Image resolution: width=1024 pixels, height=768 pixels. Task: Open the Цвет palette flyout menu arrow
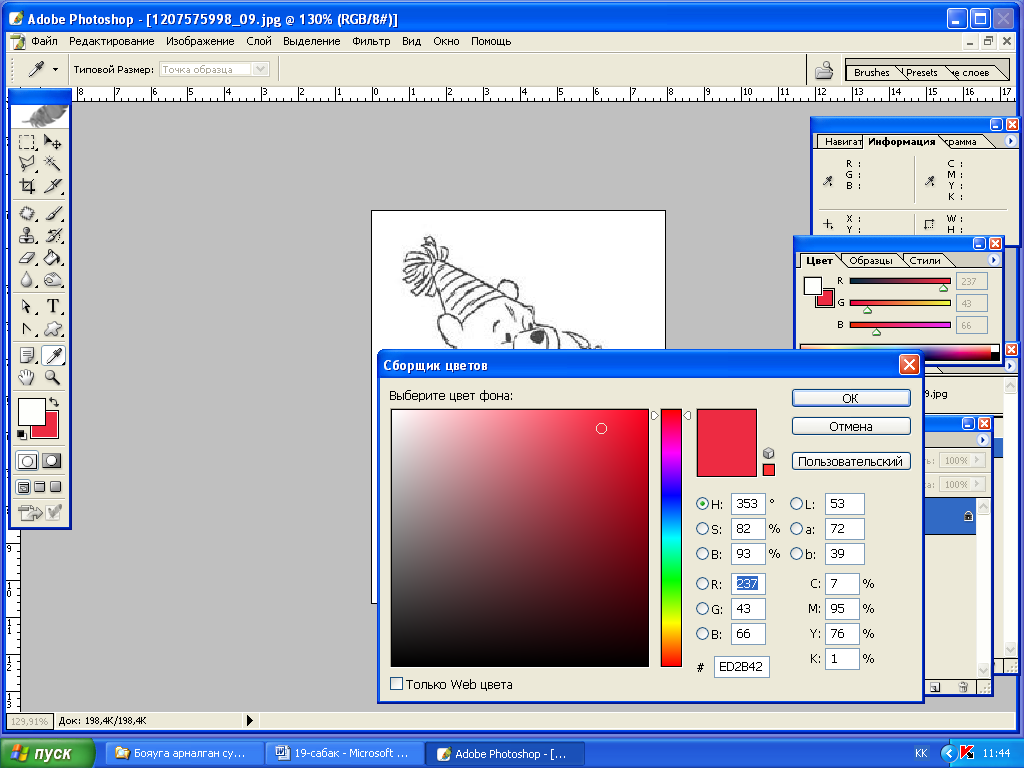click(x=993, y=260)
